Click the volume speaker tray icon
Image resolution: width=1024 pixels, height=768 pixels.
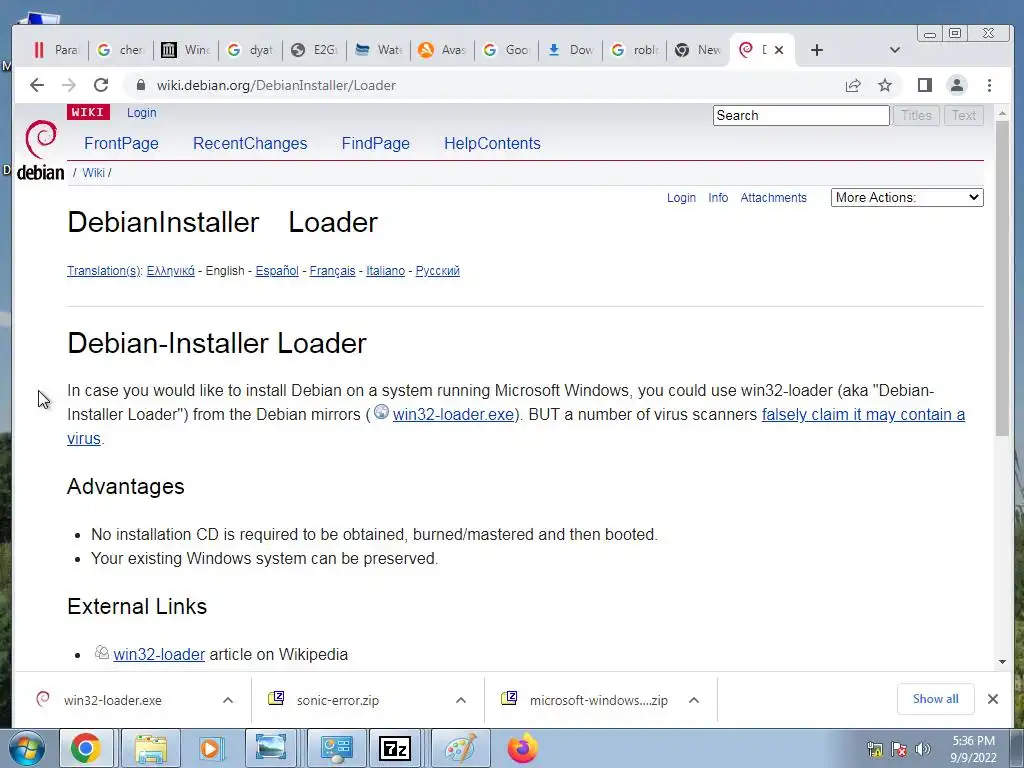(923, 749)
